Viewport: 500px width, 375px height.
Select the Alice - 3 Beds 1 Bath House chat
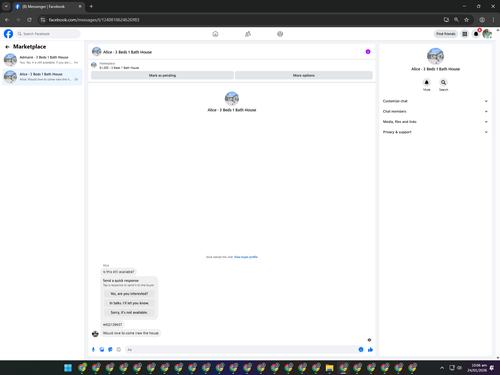(42, 77)
